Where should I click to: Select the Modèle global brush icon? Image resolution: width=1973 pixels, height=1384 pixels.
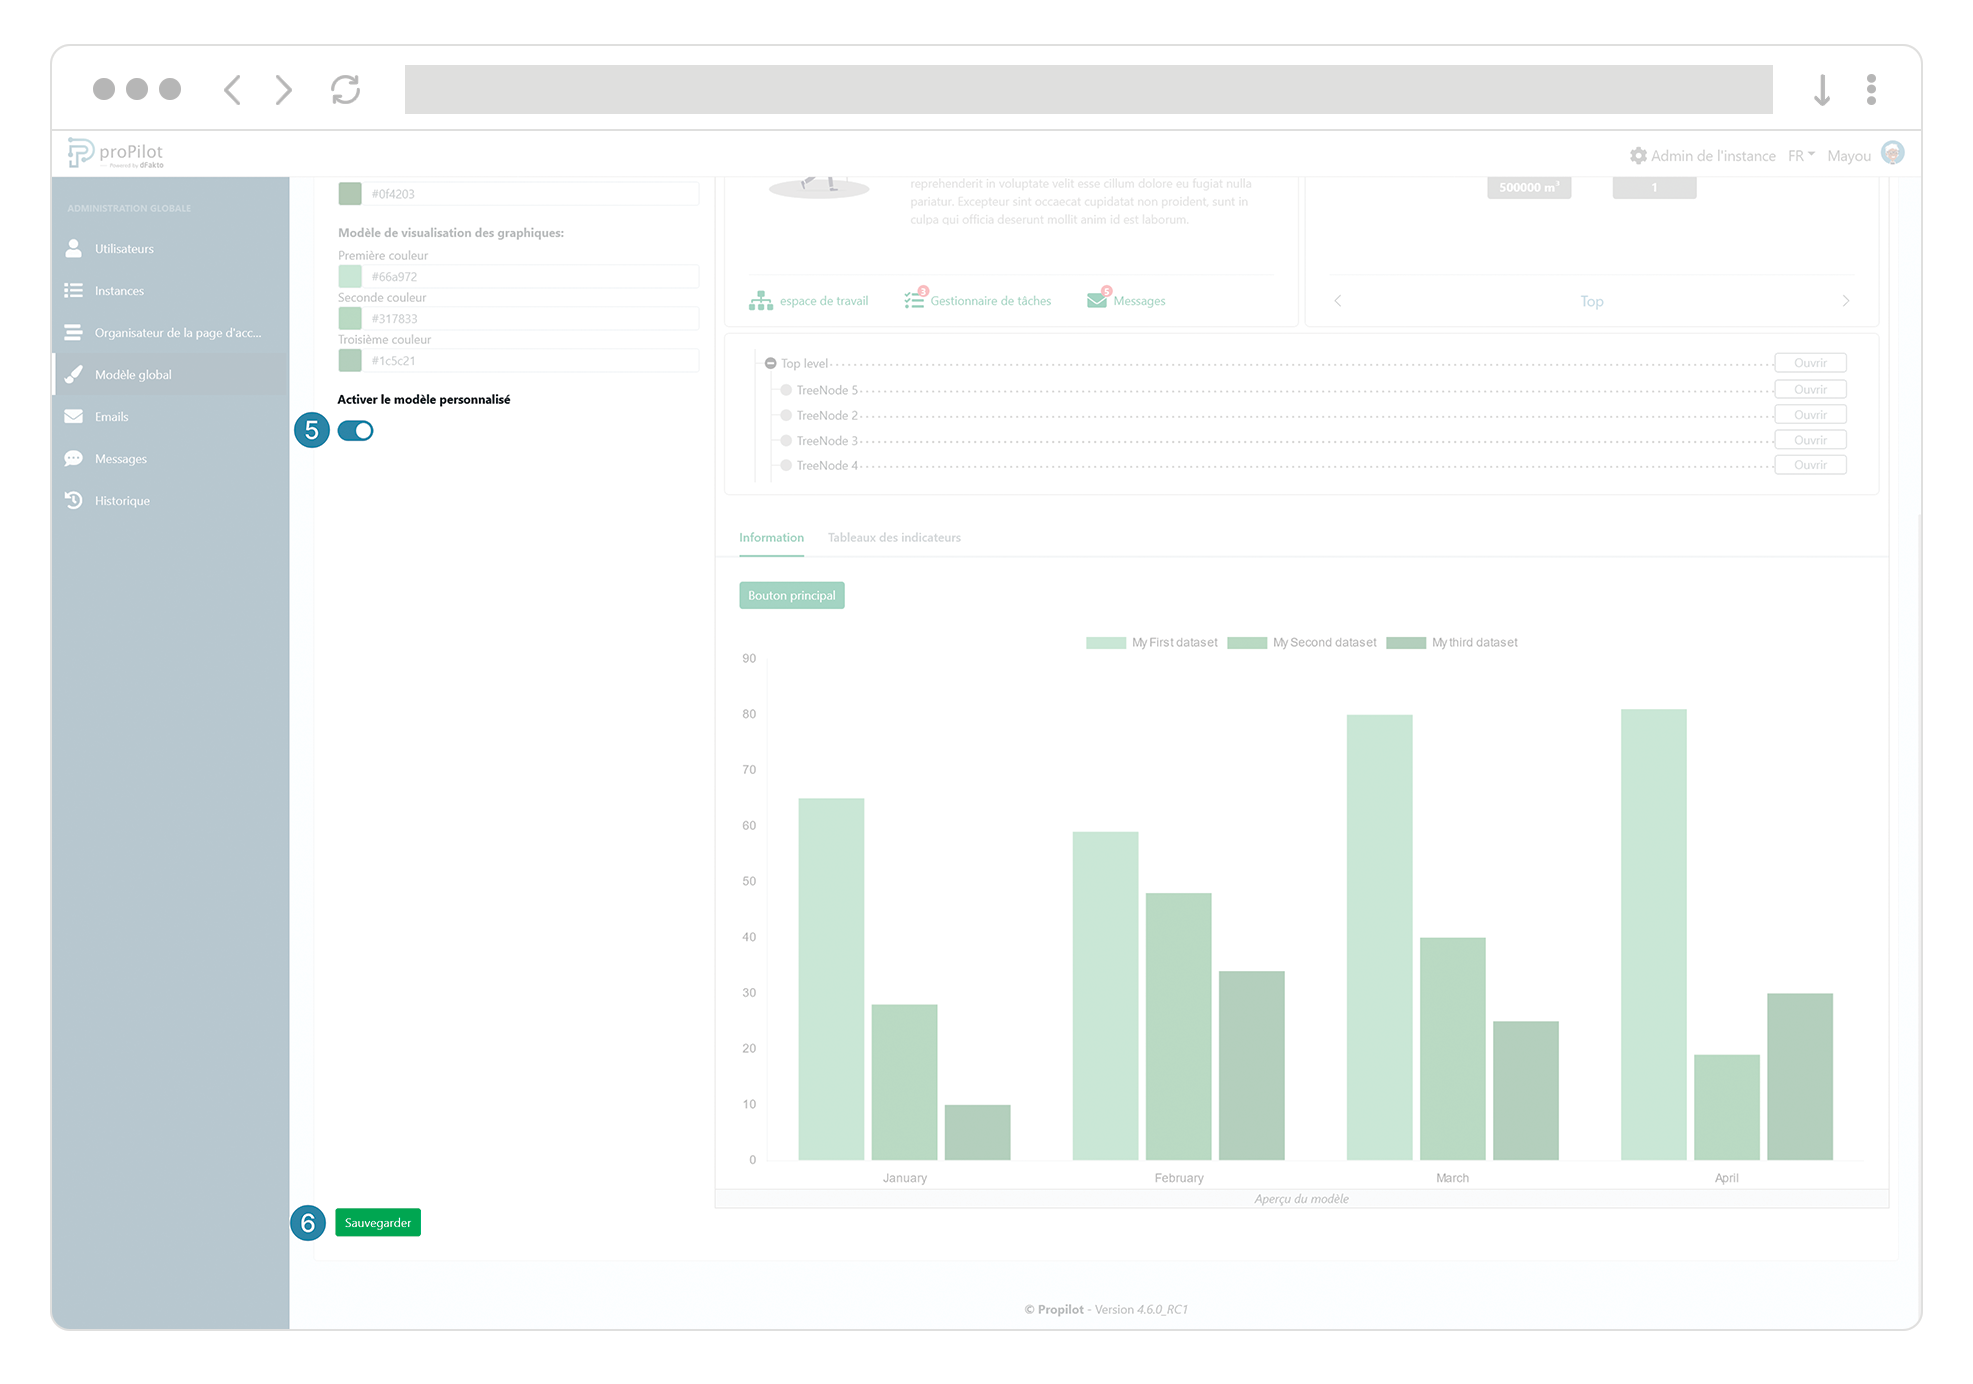(x=74, y=374)
